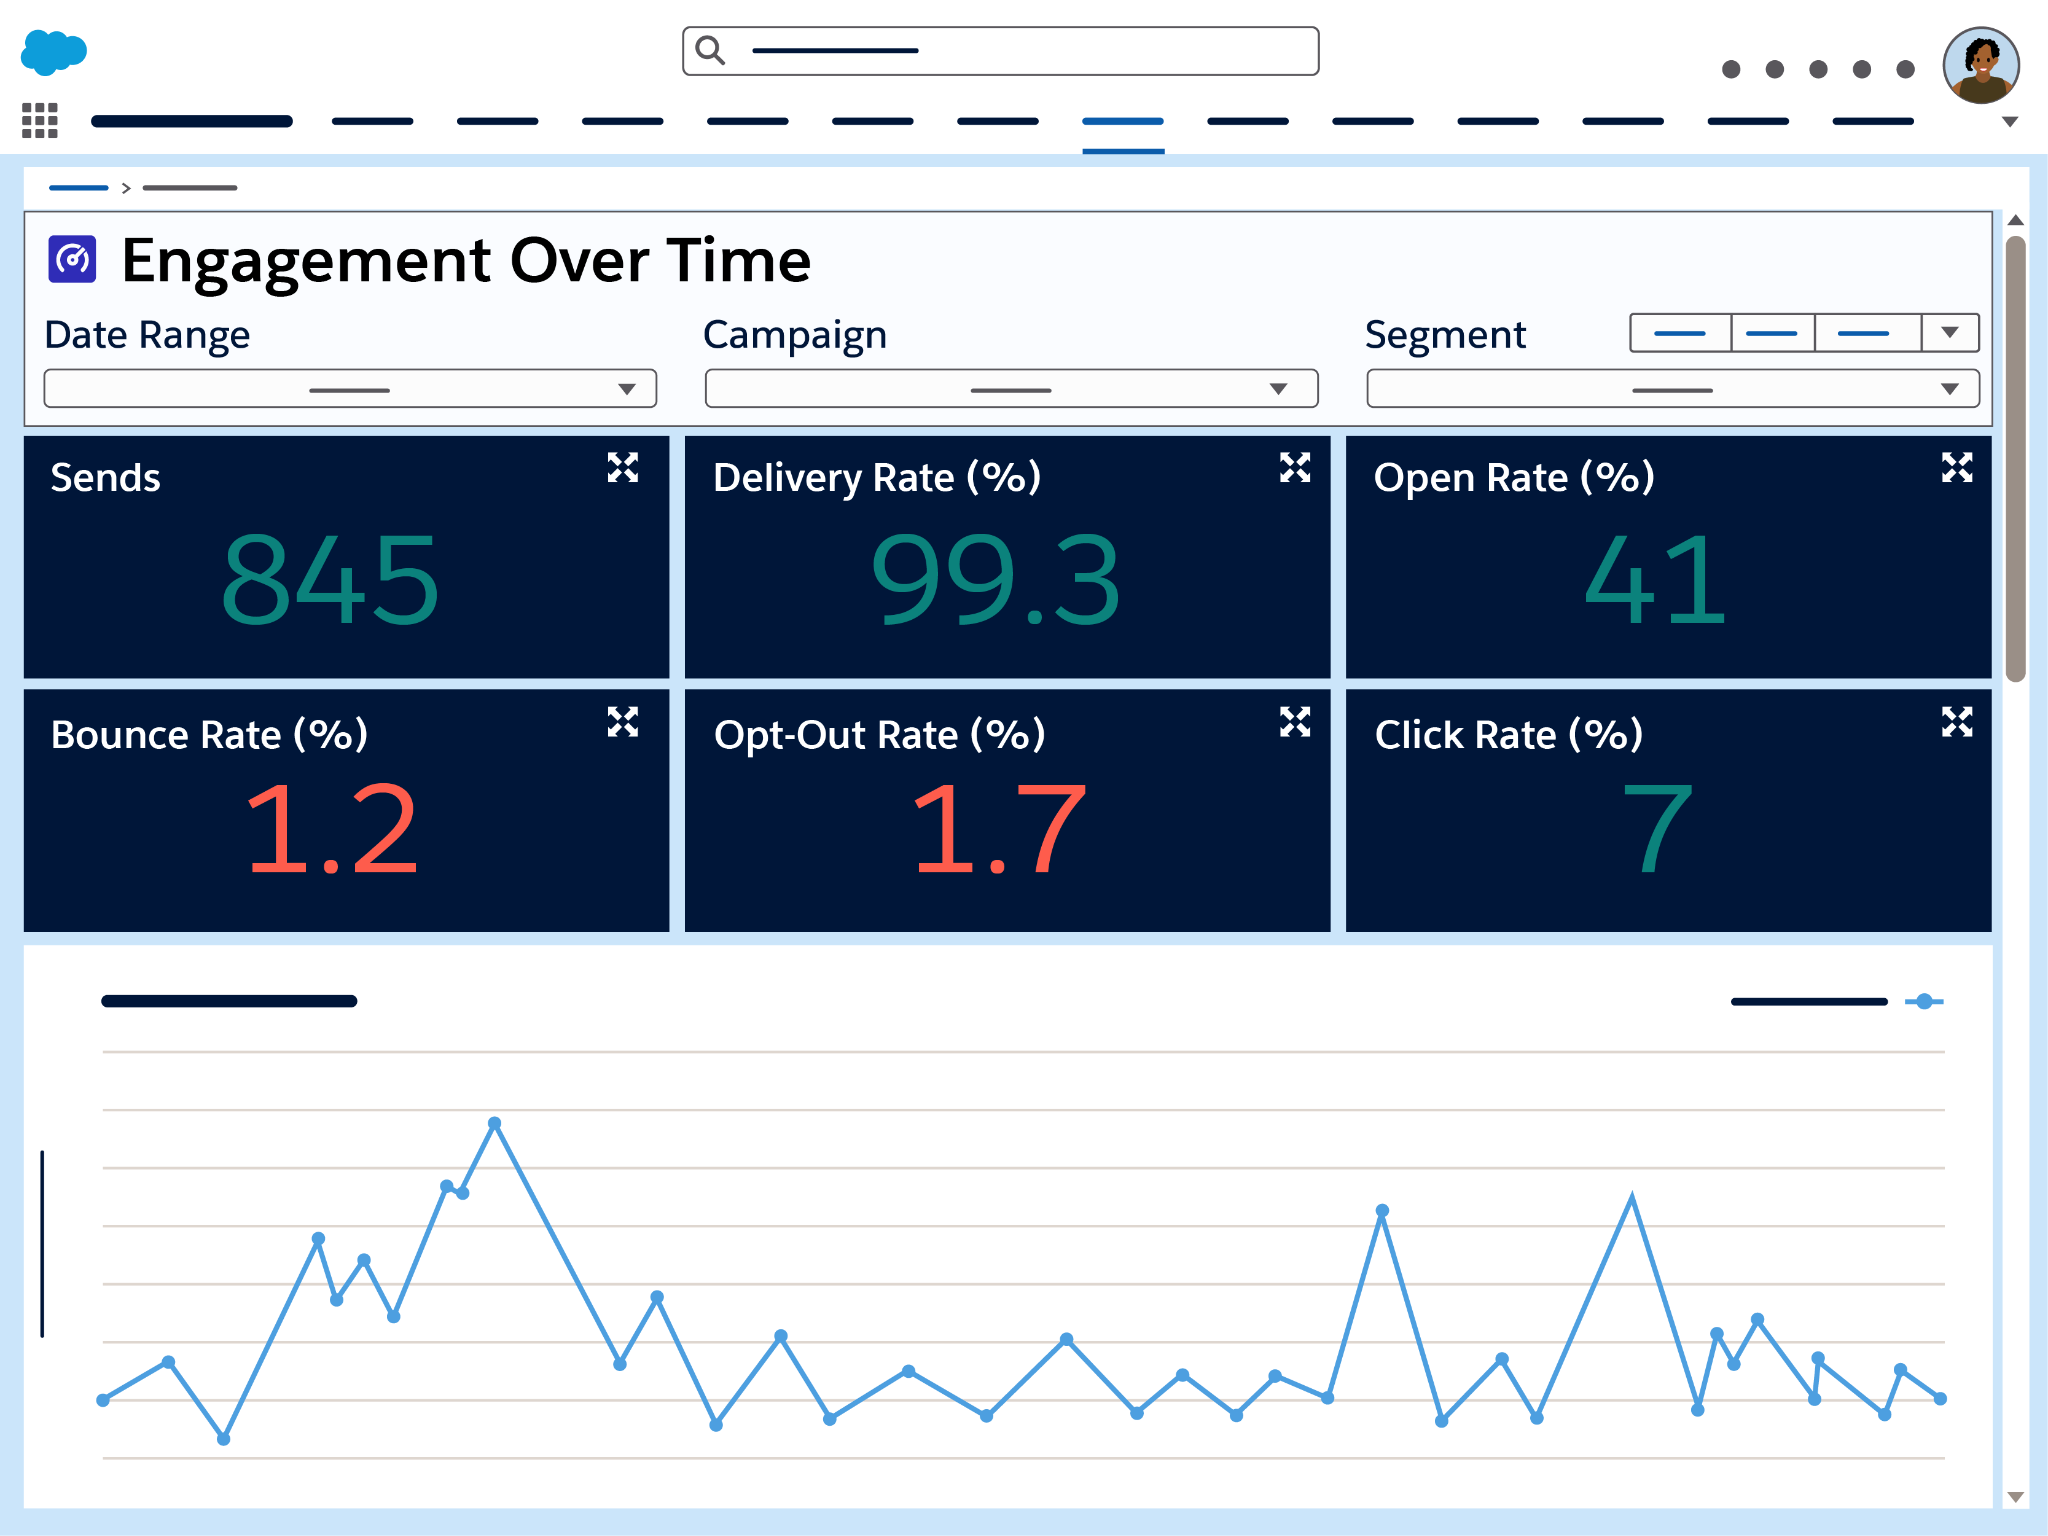The height and width of the screenshot is (1536, 2048).
Task: Click the scrollbar down arrow
Action: coord(2016,1497)
